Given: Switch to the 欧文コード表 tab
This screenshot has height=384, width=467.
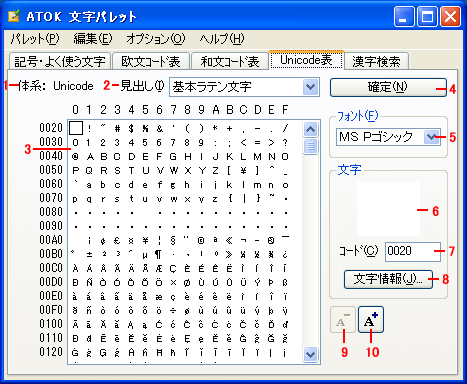Looking at the screenshot, I should tap(151, 61).
